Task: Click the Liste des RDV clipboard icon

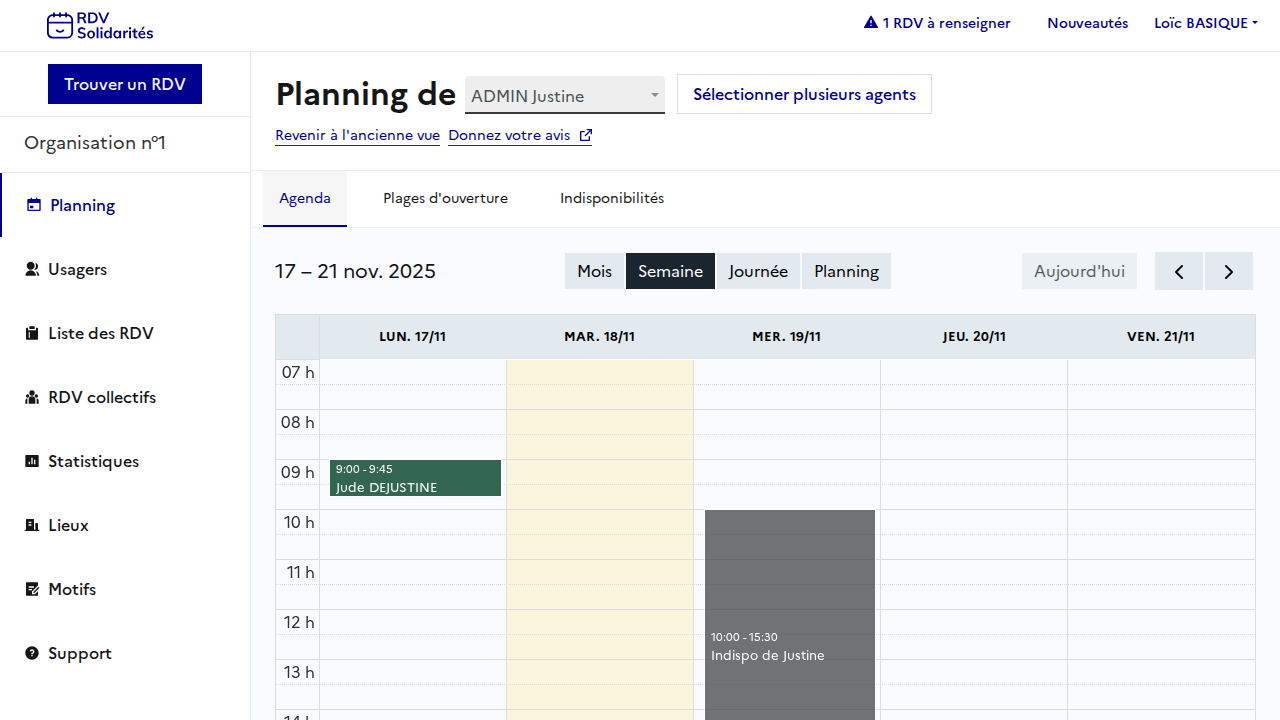Action: [x=32, y=333]
